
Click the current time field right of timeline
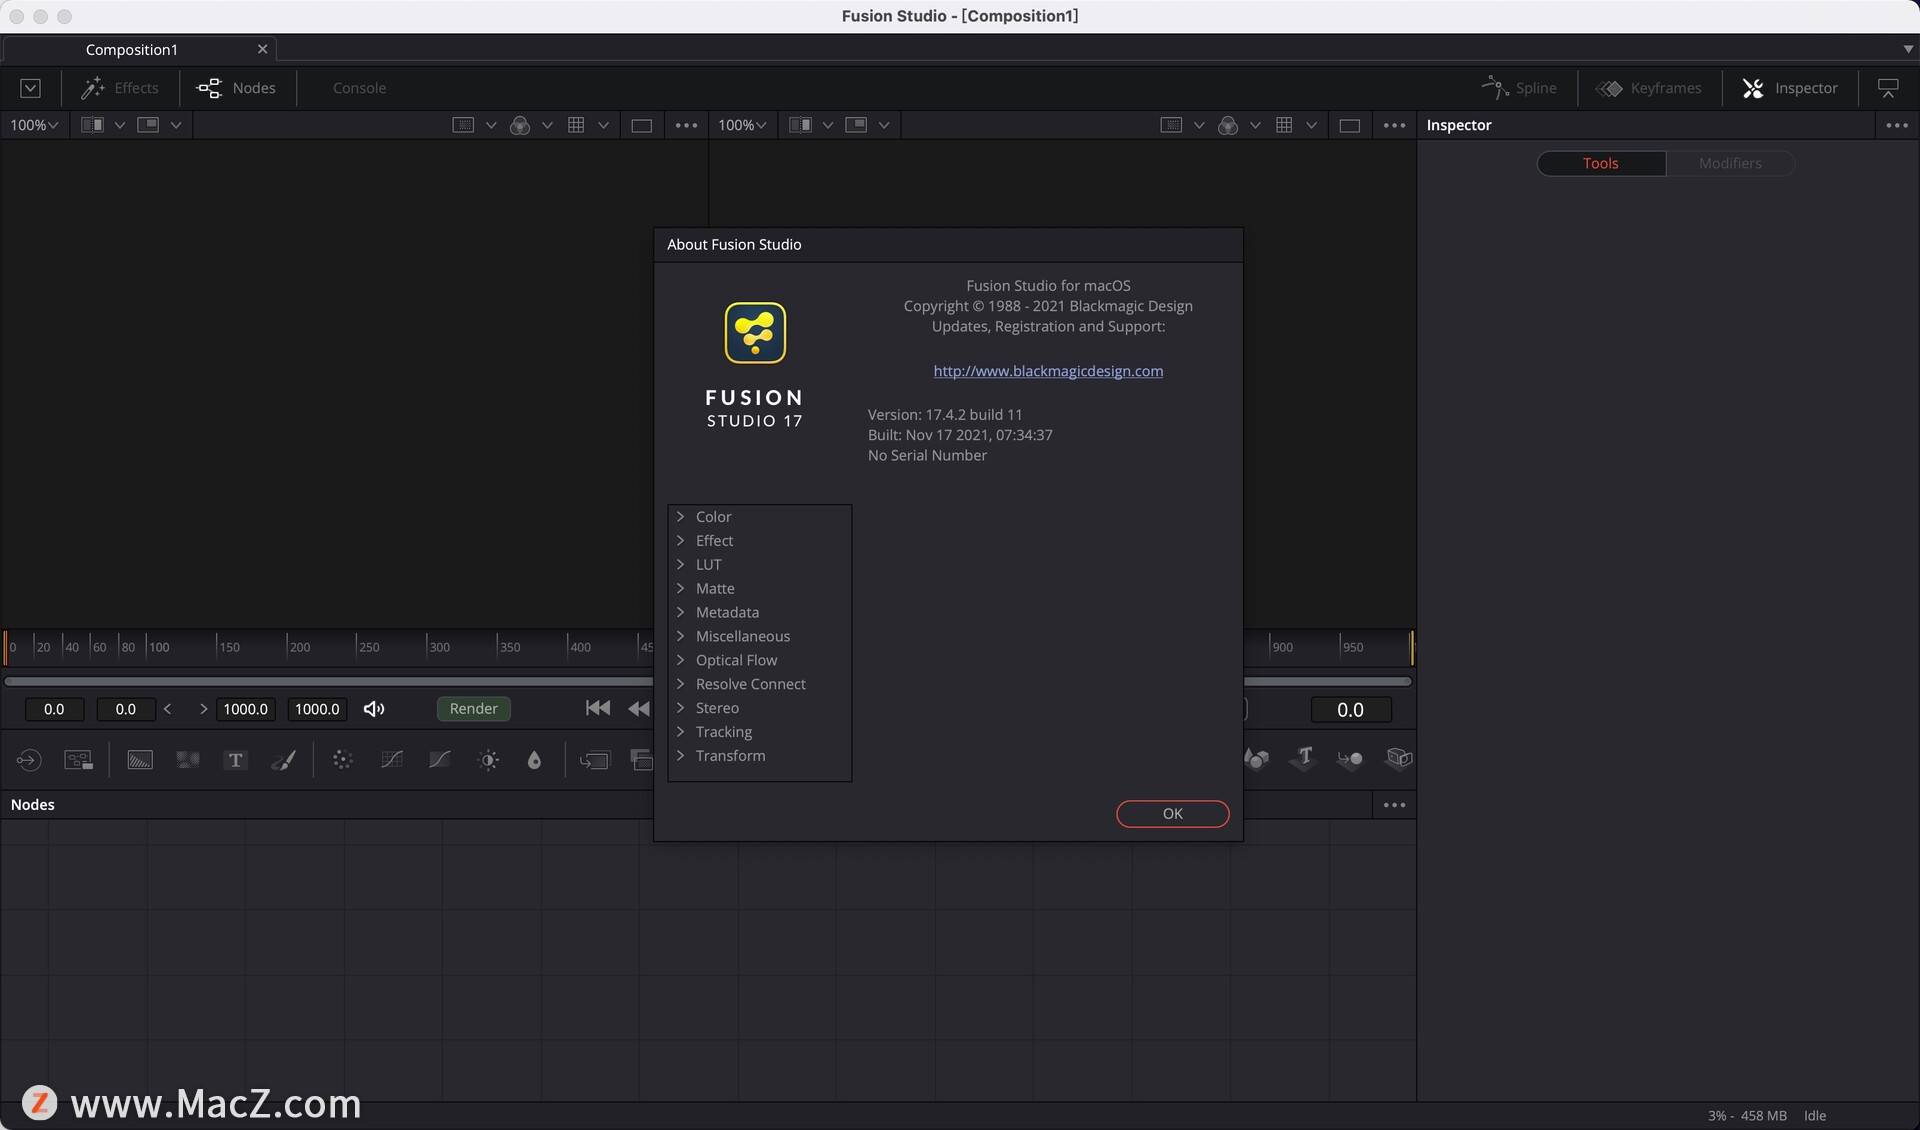click(1350, 710)
